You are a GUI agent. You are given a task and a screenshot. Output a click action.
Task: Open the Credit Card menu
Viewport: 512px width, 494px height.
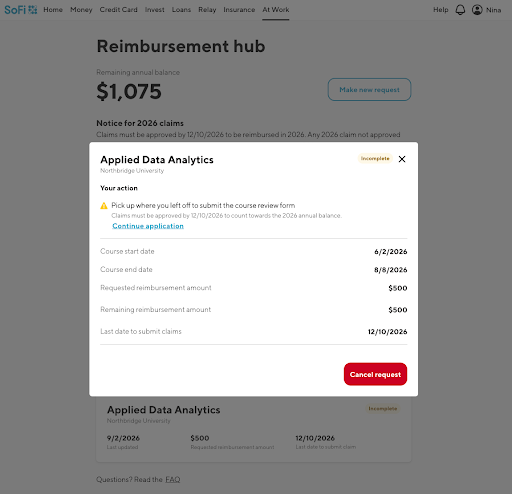tap(118, 10)
